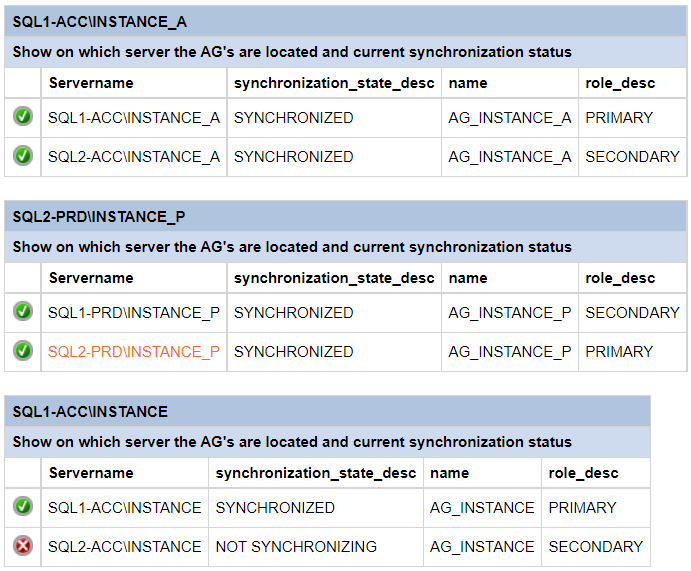Open the orange SQL2-PRD\INSTANCE_P server link
This screenshot has width=691, height=571.
click(x=134, y=351)
